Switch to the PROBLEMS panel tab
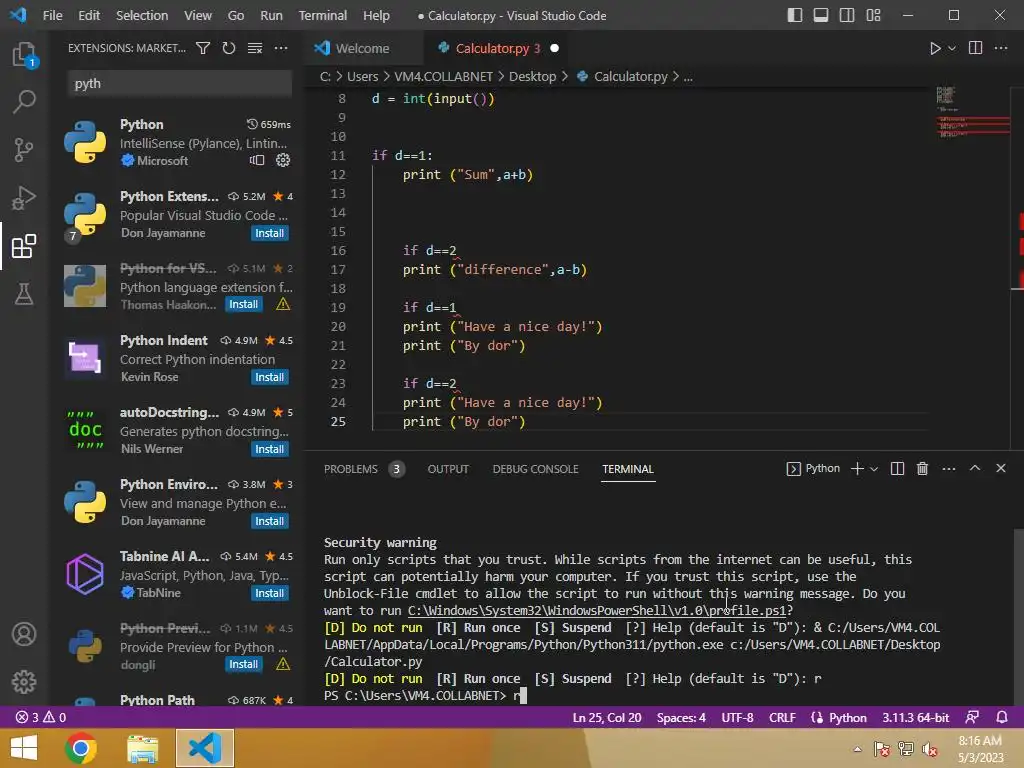Screen dimensions: 1024x768 tap(351, 469)
